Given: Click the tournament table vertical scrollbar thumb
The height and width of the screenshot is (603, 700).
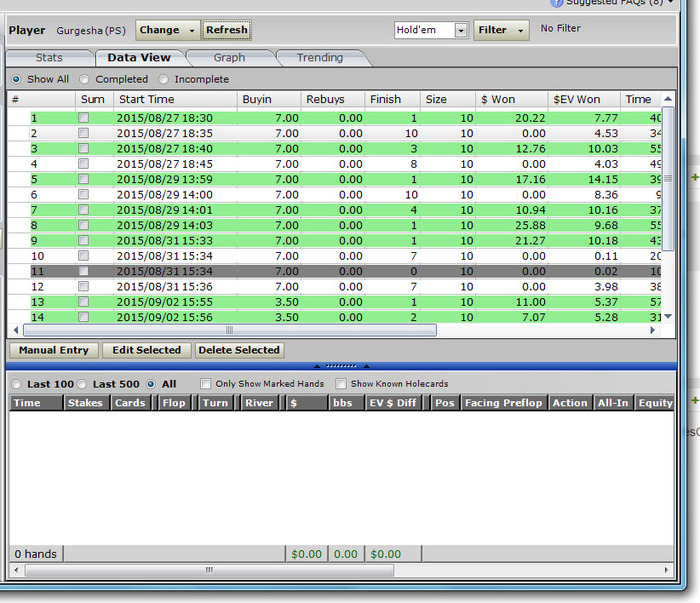Looking at the screenshot, I should pyautogui.click(x=668, y=179).
